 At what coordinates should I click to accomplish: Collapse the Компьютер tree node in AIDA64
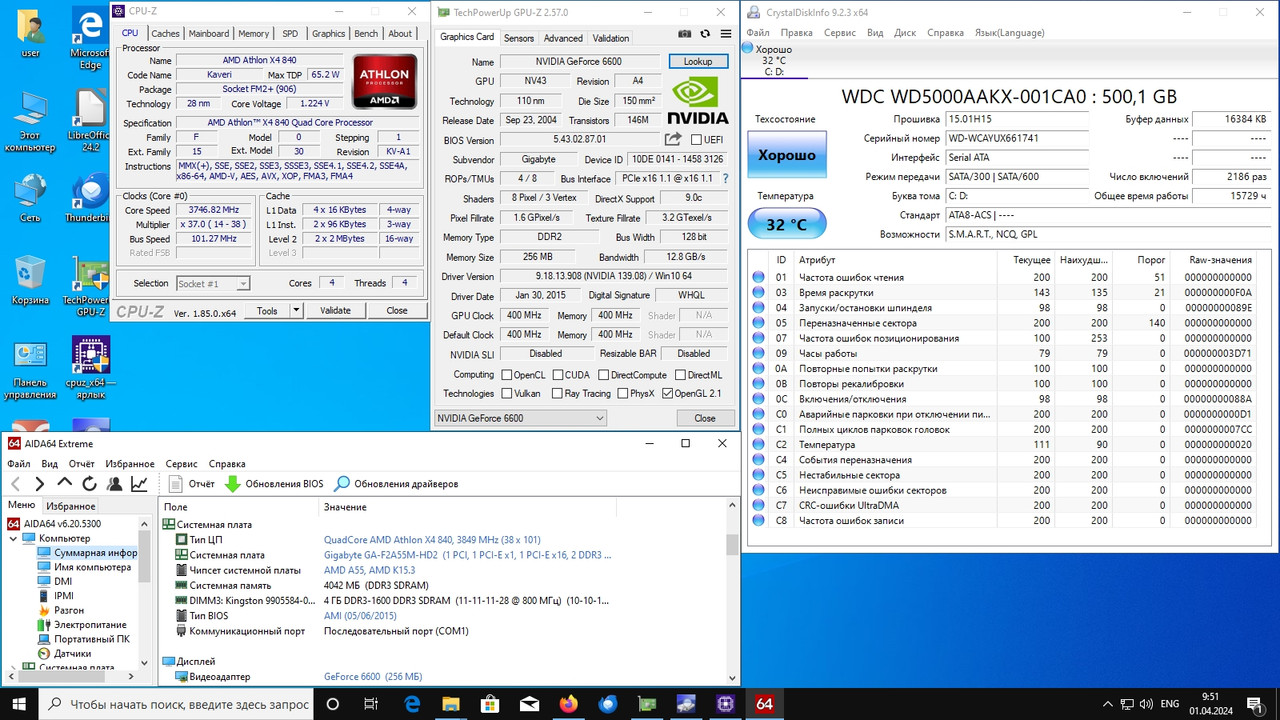(x=14, y=539)
